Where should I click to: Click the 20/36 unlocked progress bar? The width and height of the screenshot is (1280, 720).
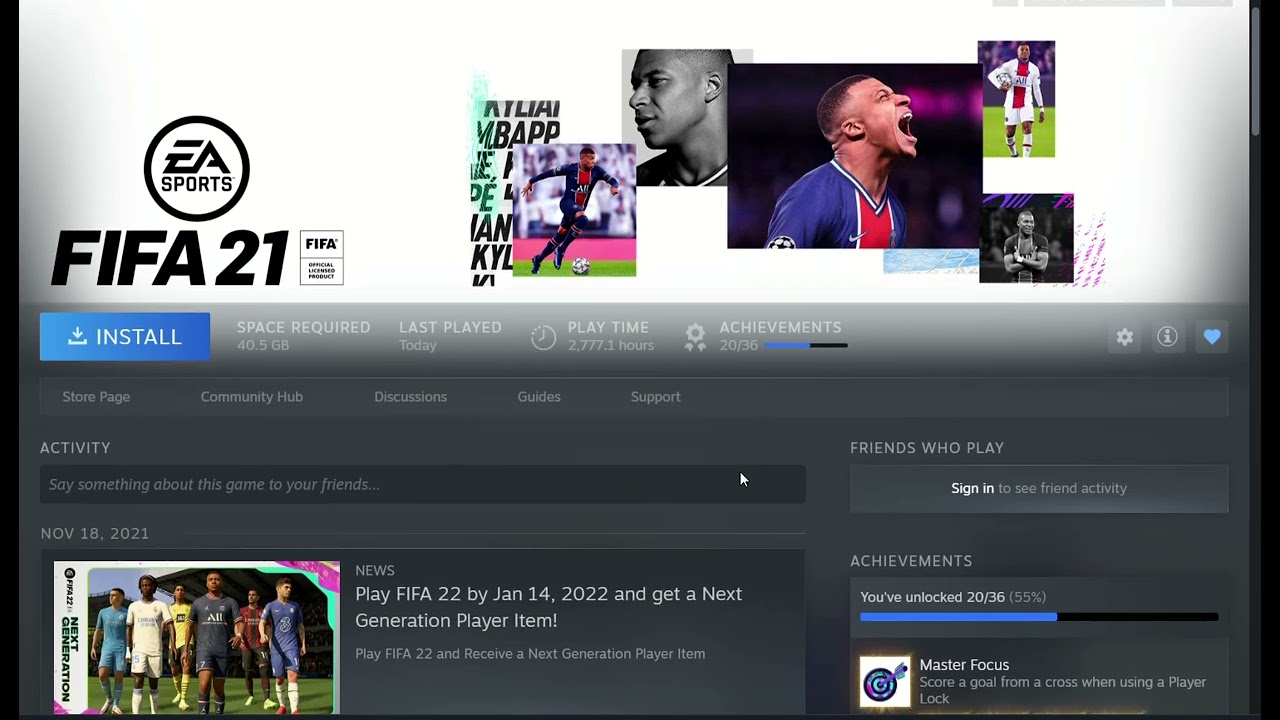pos(1039,618)
